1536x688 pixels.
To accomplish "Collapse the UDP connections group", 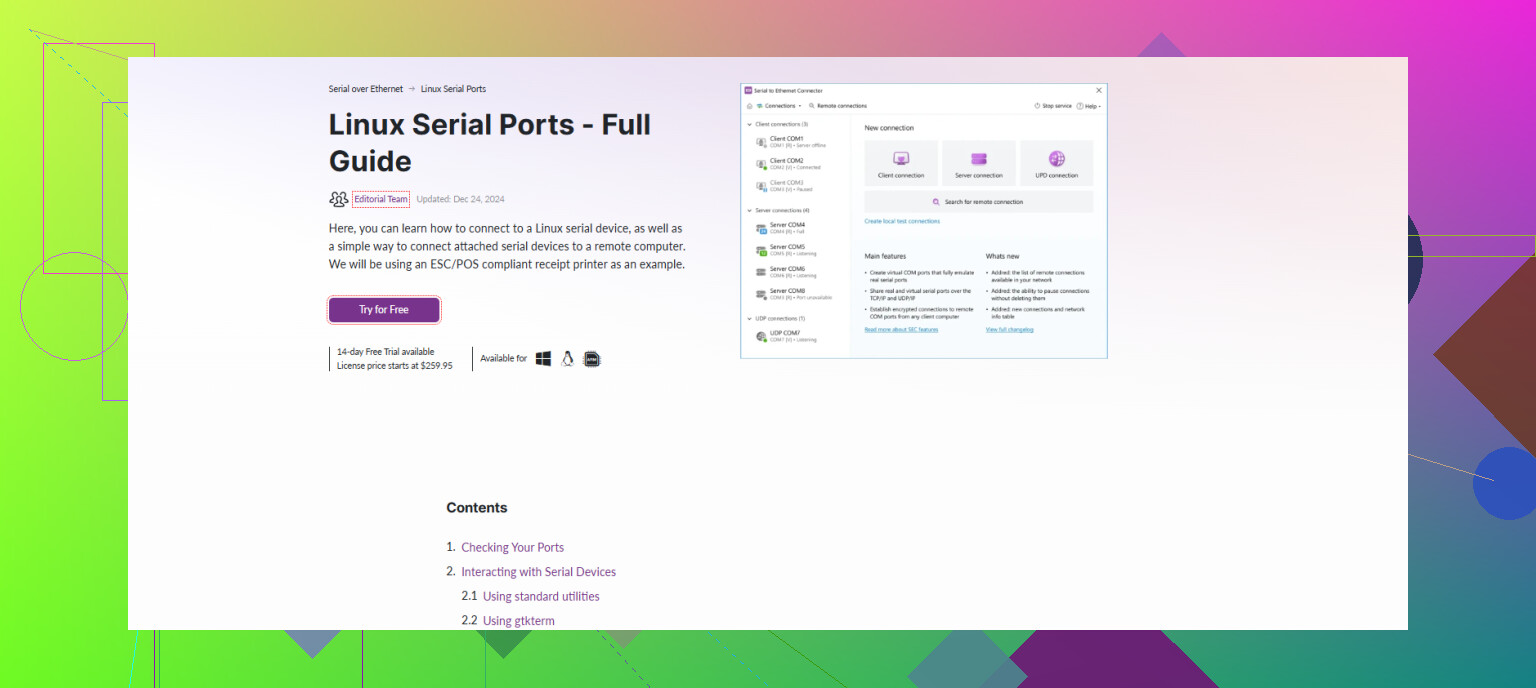I will pyautogui.click(x=749, y=318).
